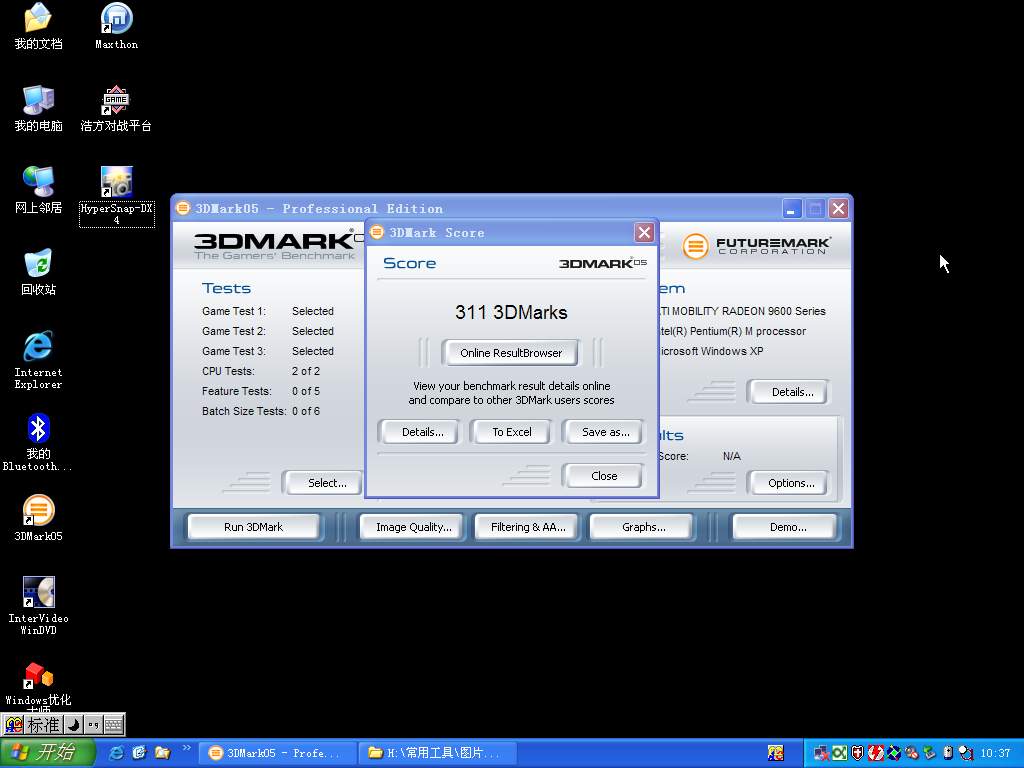Toggle the moon half-width icon on IME bar

(73, 724)
